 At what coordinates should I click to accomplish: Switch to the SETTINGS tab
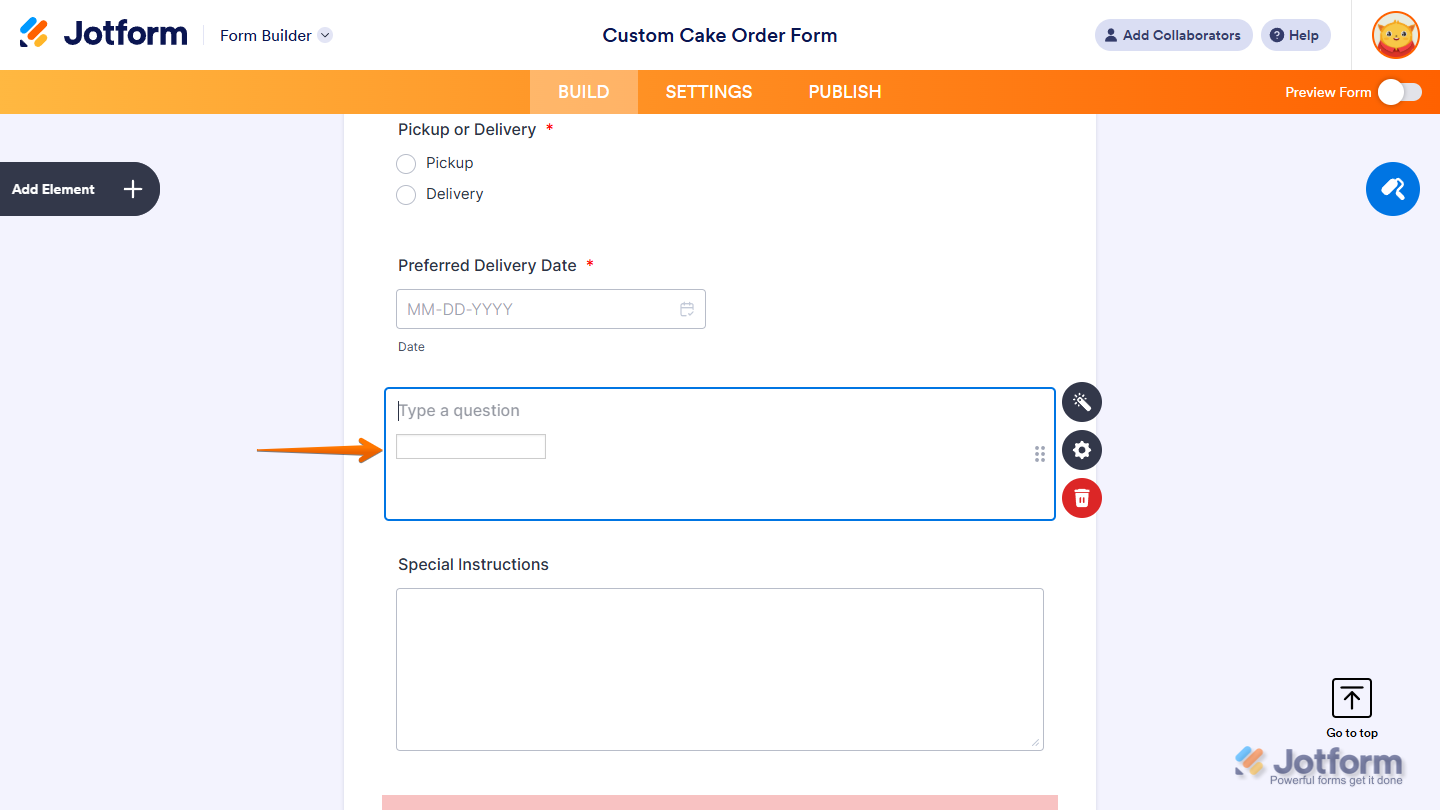(708, 91)
